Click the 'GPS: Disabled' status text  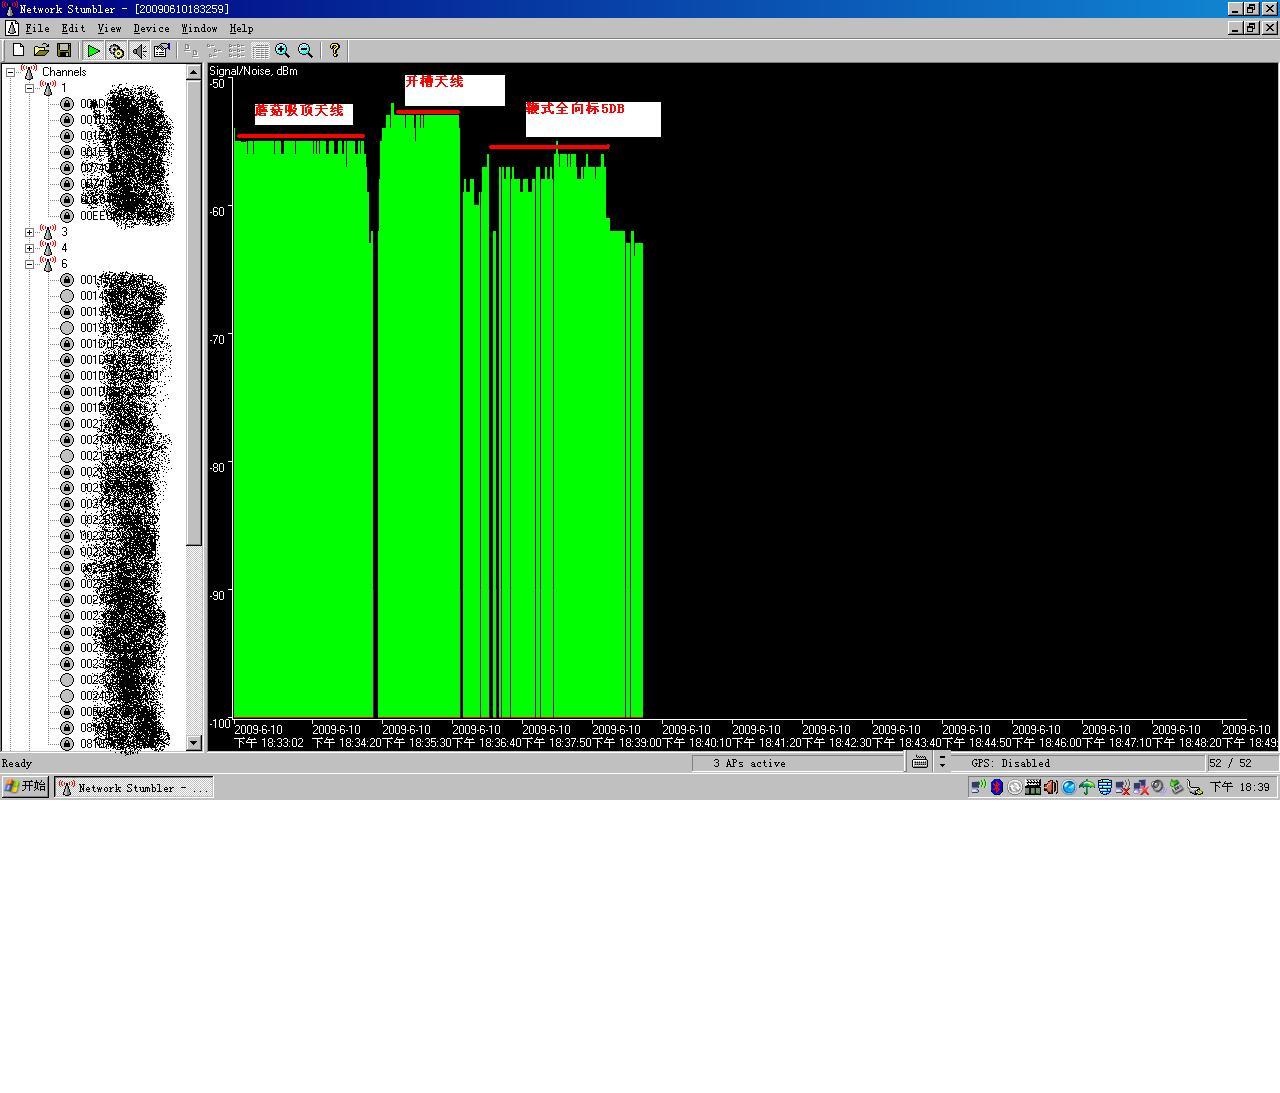tap(1010, 763)
